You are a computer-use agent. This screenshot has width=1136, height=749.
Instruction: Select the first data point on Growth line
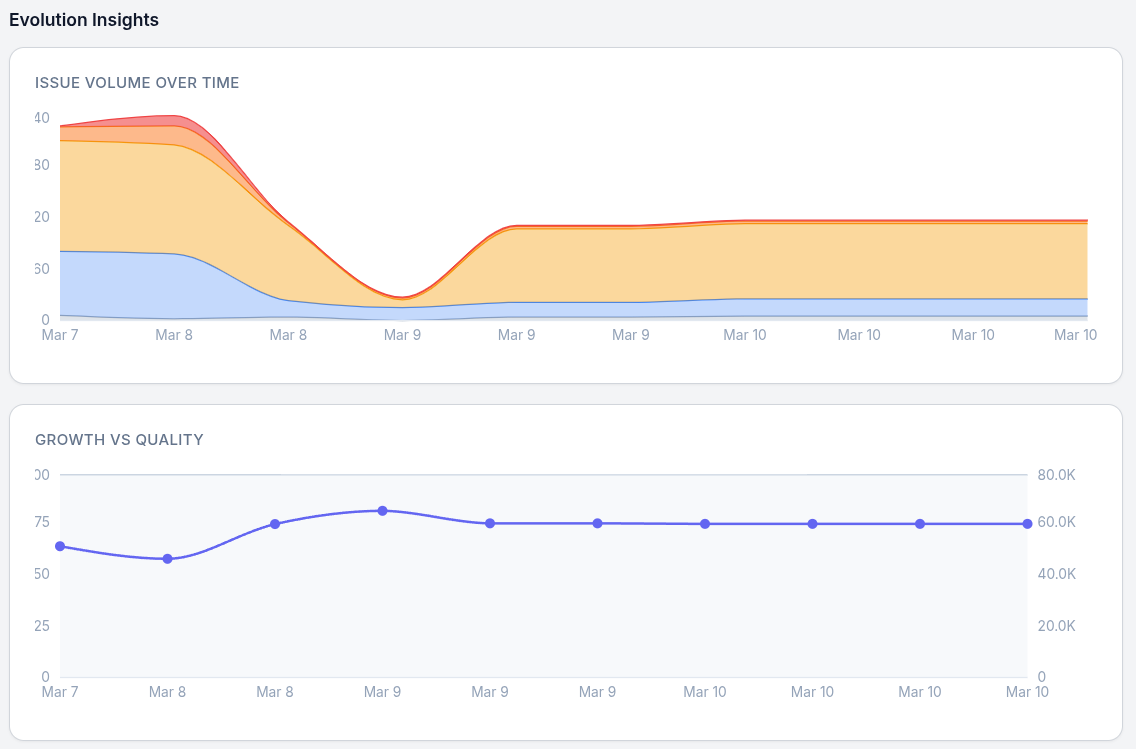61,546
